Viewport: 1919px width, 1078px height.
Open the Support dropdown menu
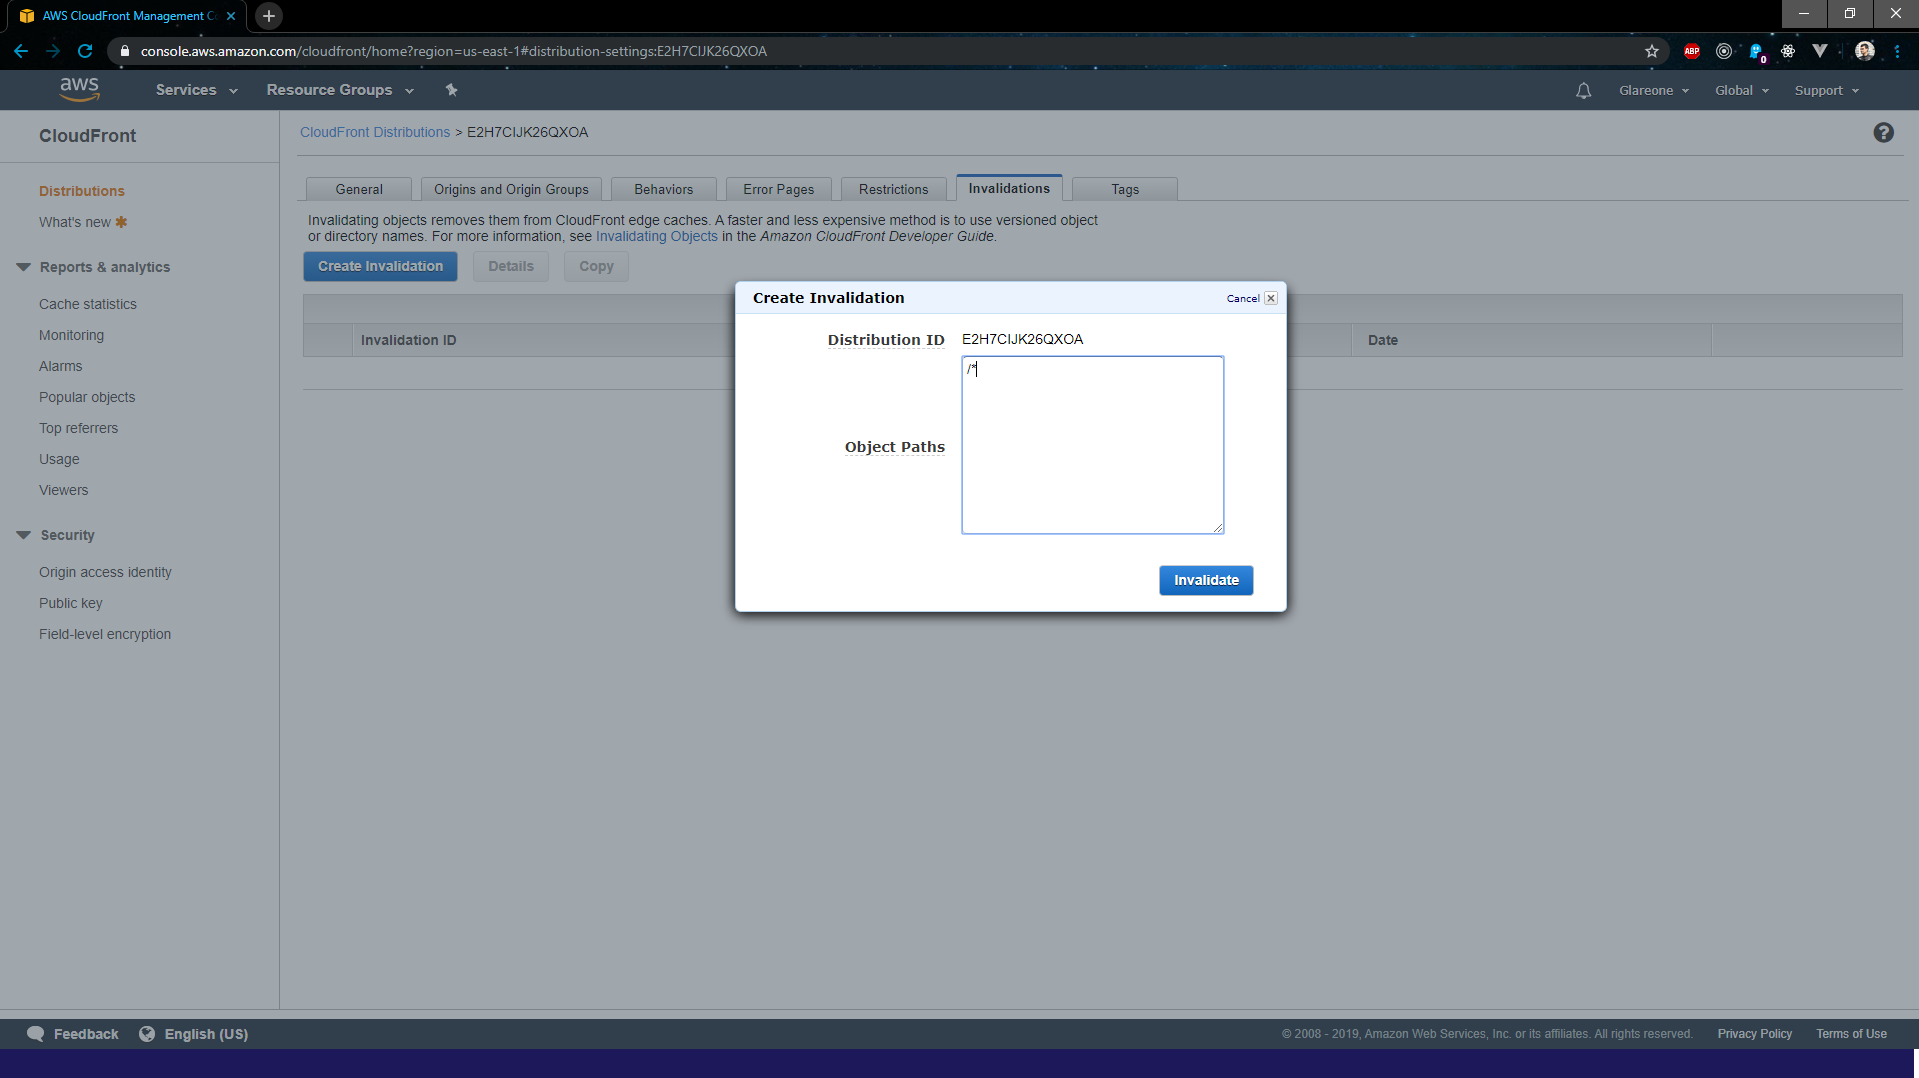(x=1827, y=91)
